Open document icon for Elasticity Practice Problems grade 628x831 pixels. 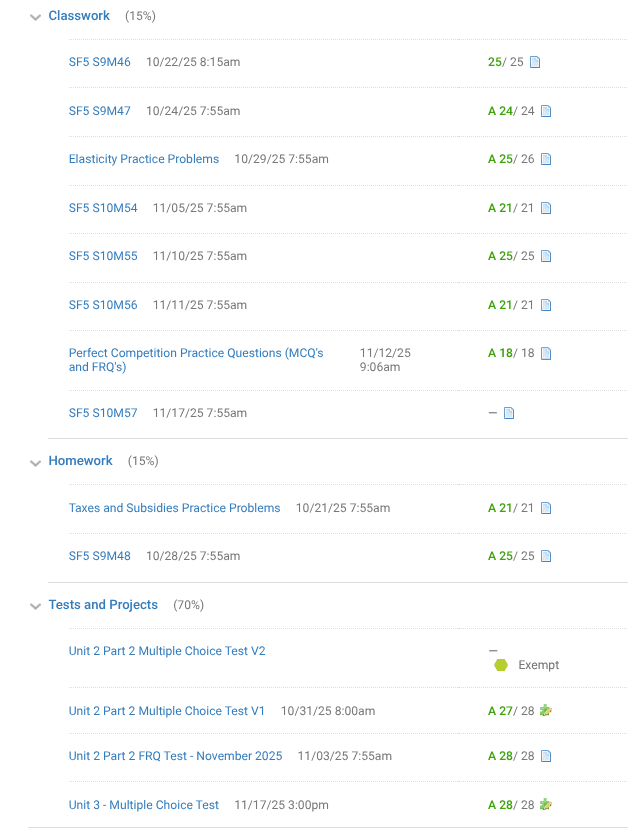(x=546, y=159)
